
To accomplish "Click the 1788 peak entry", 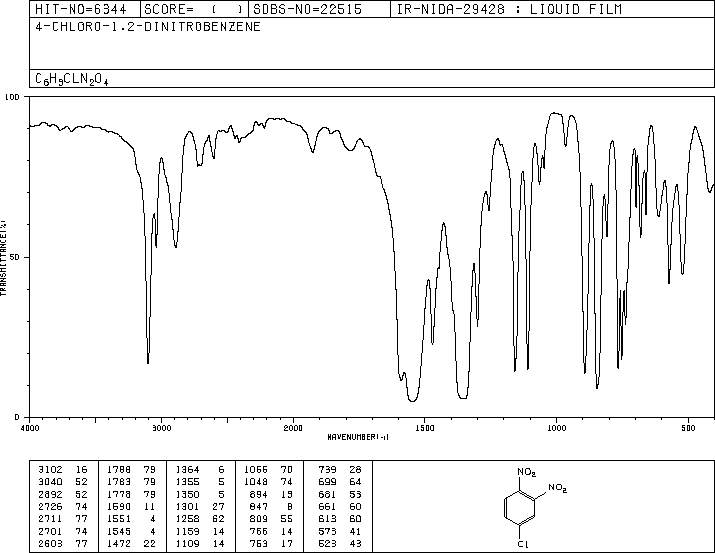I will (131, 469).
